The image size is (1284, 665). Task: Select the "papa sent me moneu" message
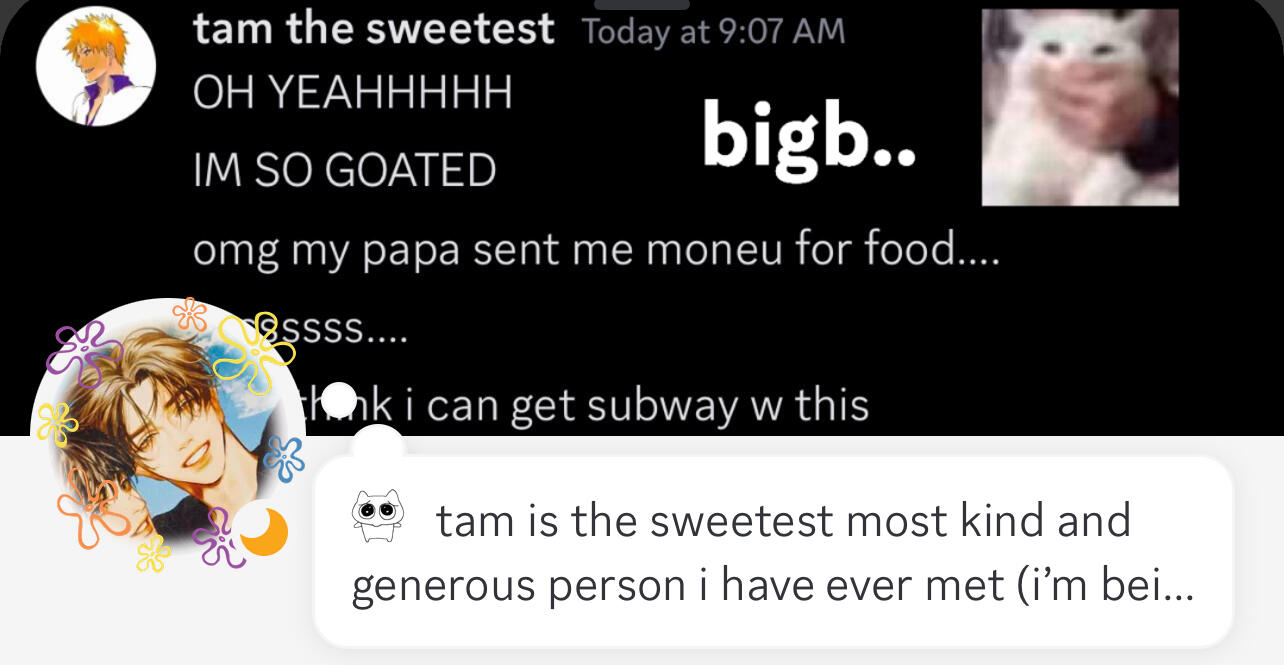(596, 249)
